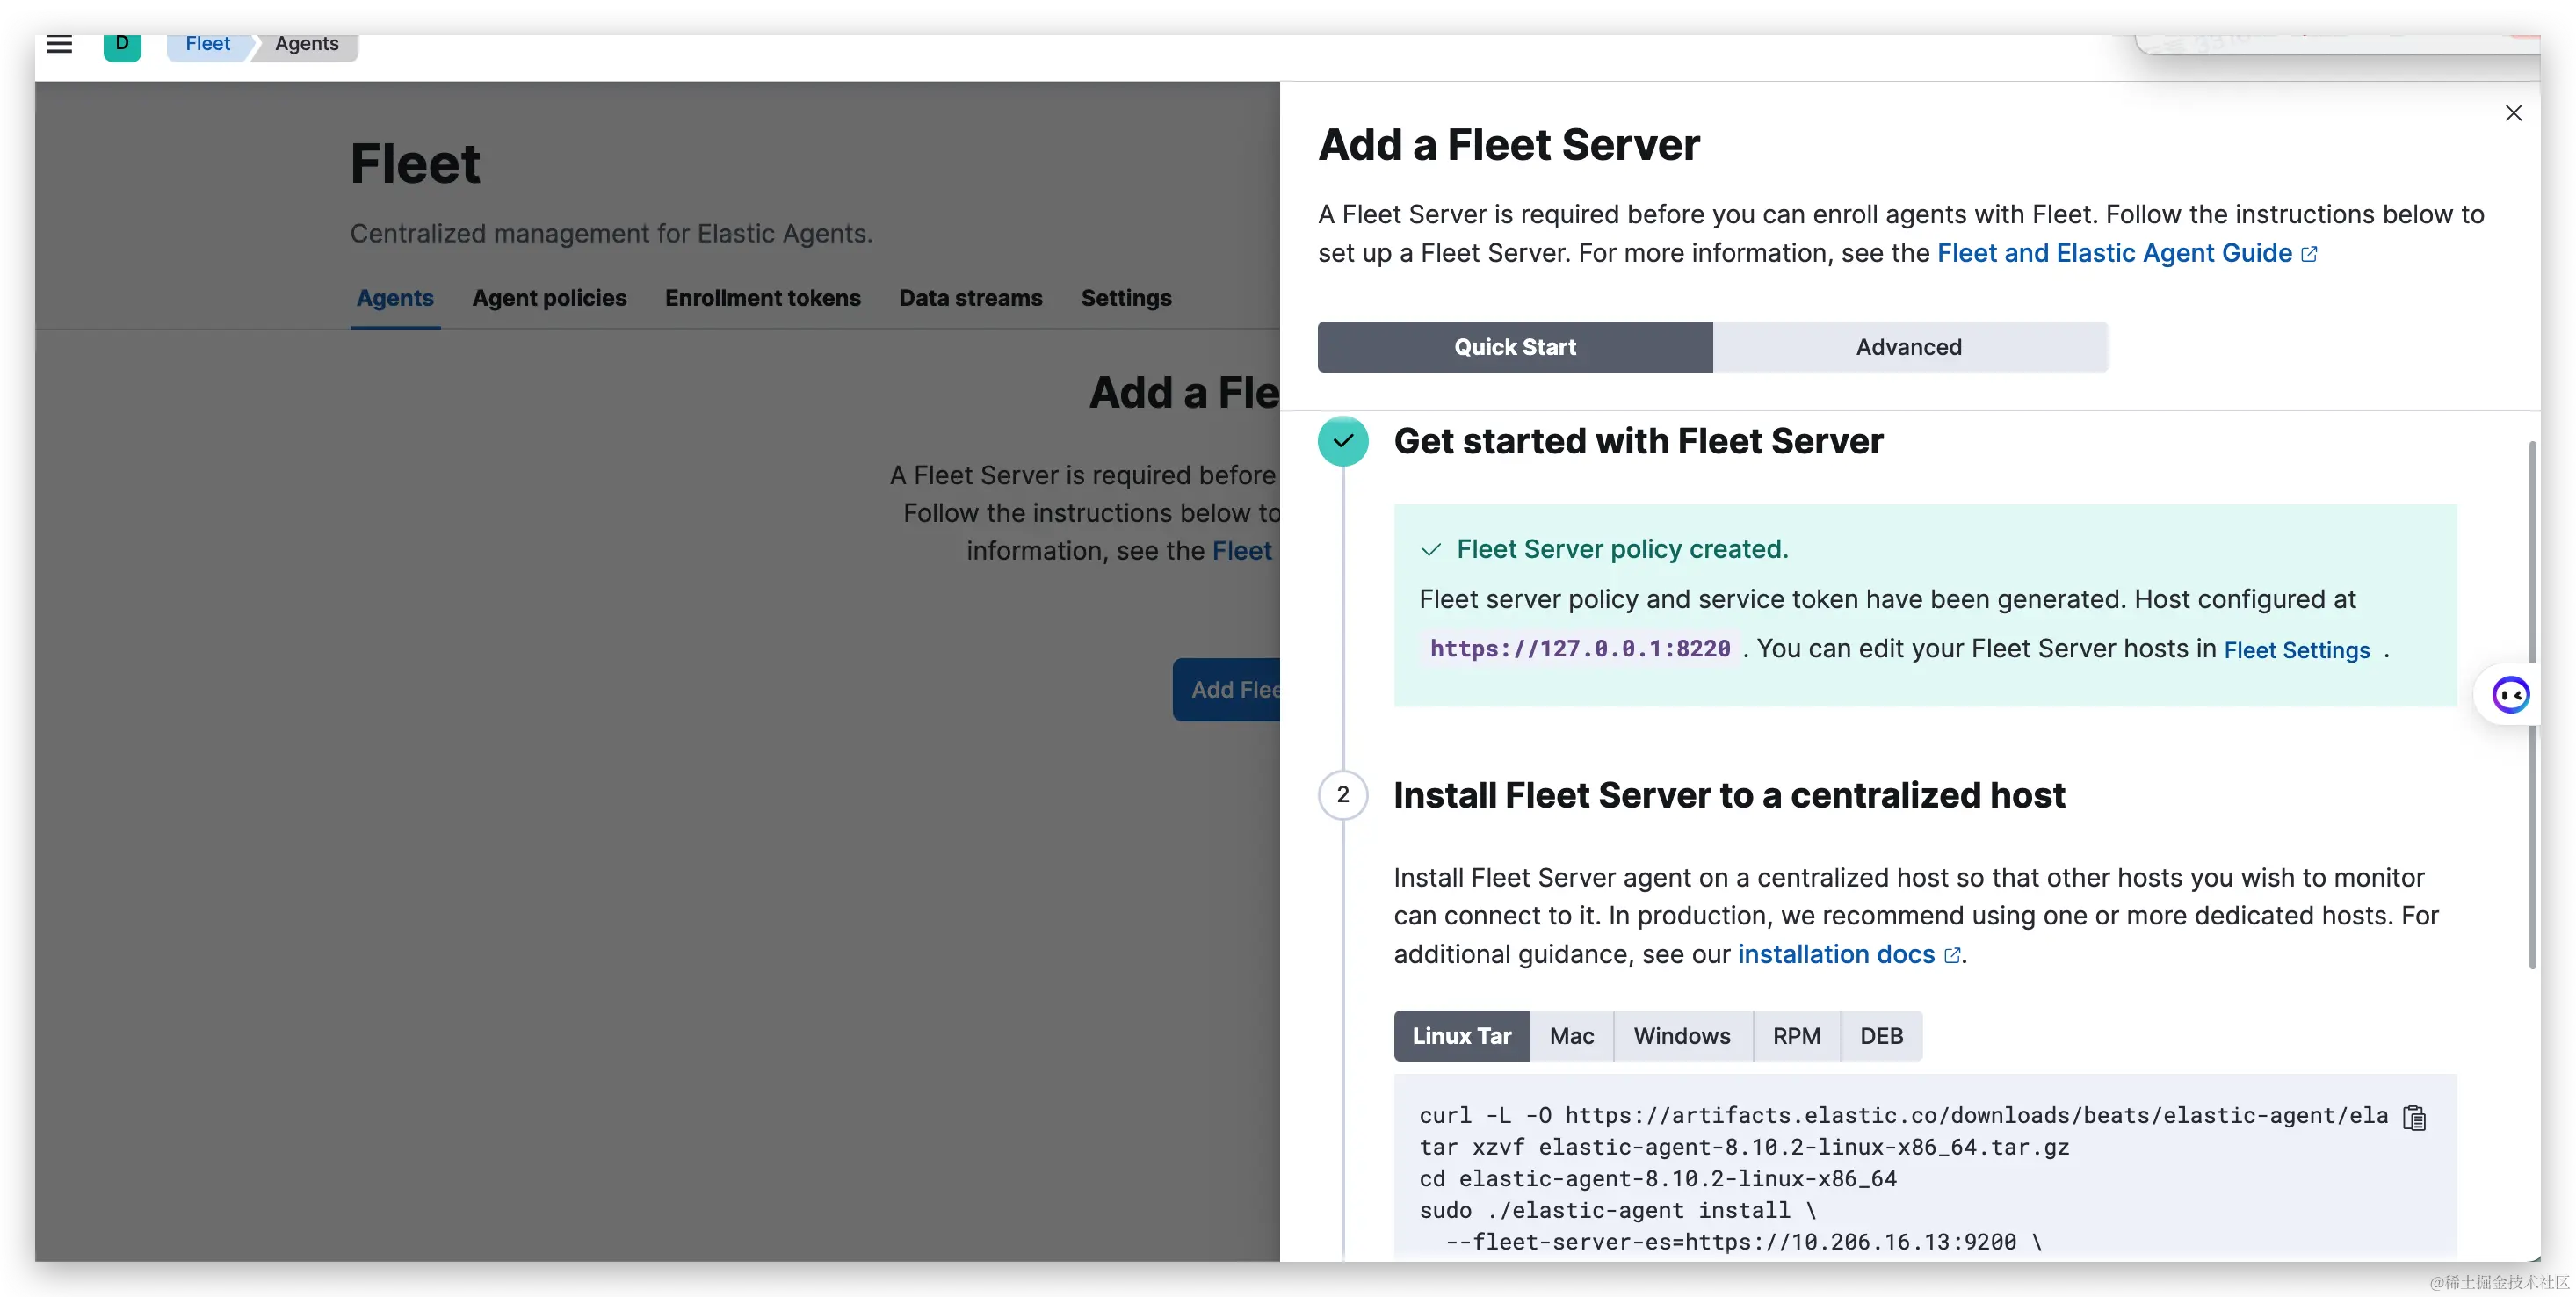Open the installation docs link
The width and height of the screenshot is (2576, 1297).
pos(1836,954)
